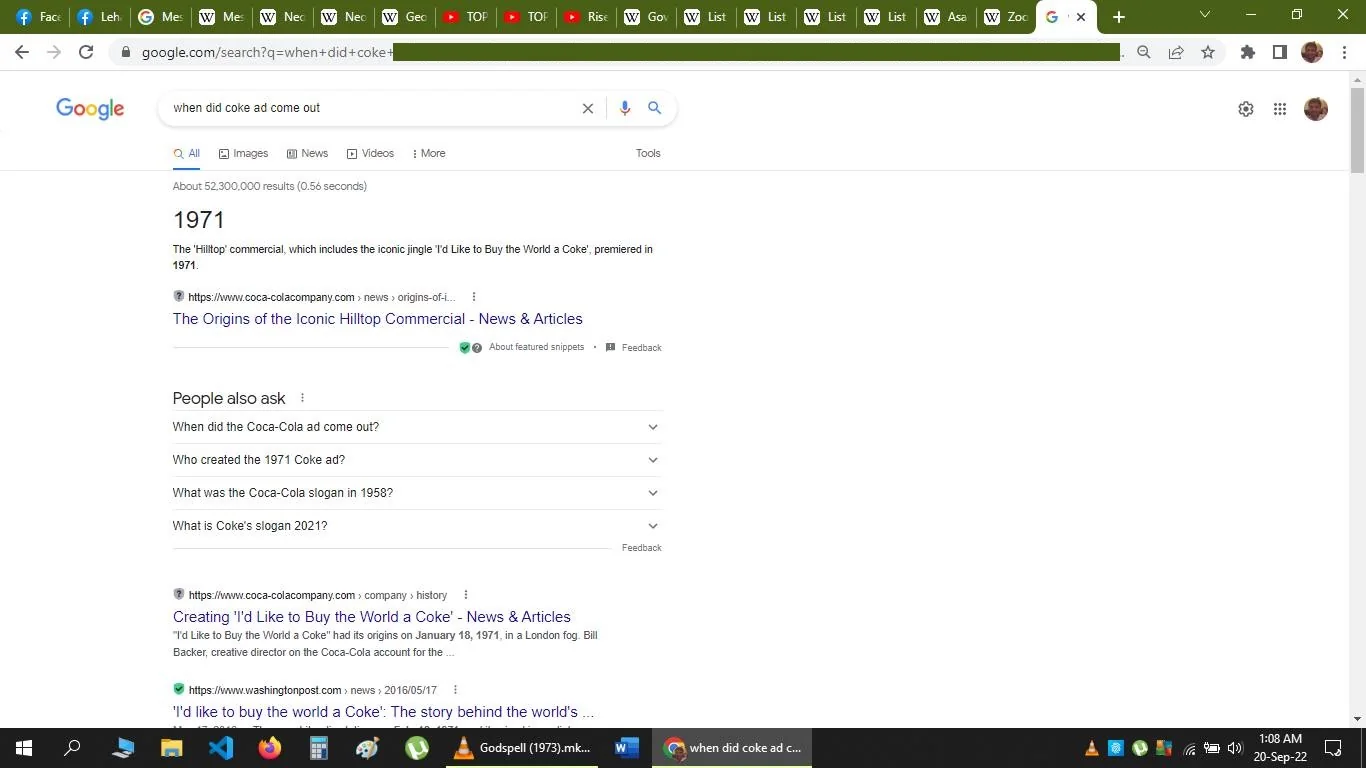This screenshot has width=1366, height=768.
Task: Switch to the Images search tab
Action: coord(244,153)
